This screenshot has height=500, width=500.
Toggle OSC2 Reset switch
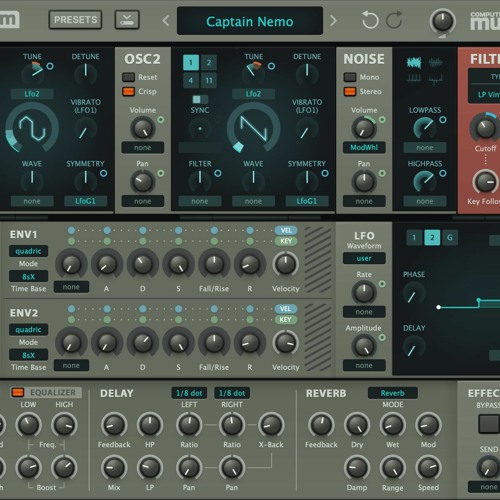128,77
